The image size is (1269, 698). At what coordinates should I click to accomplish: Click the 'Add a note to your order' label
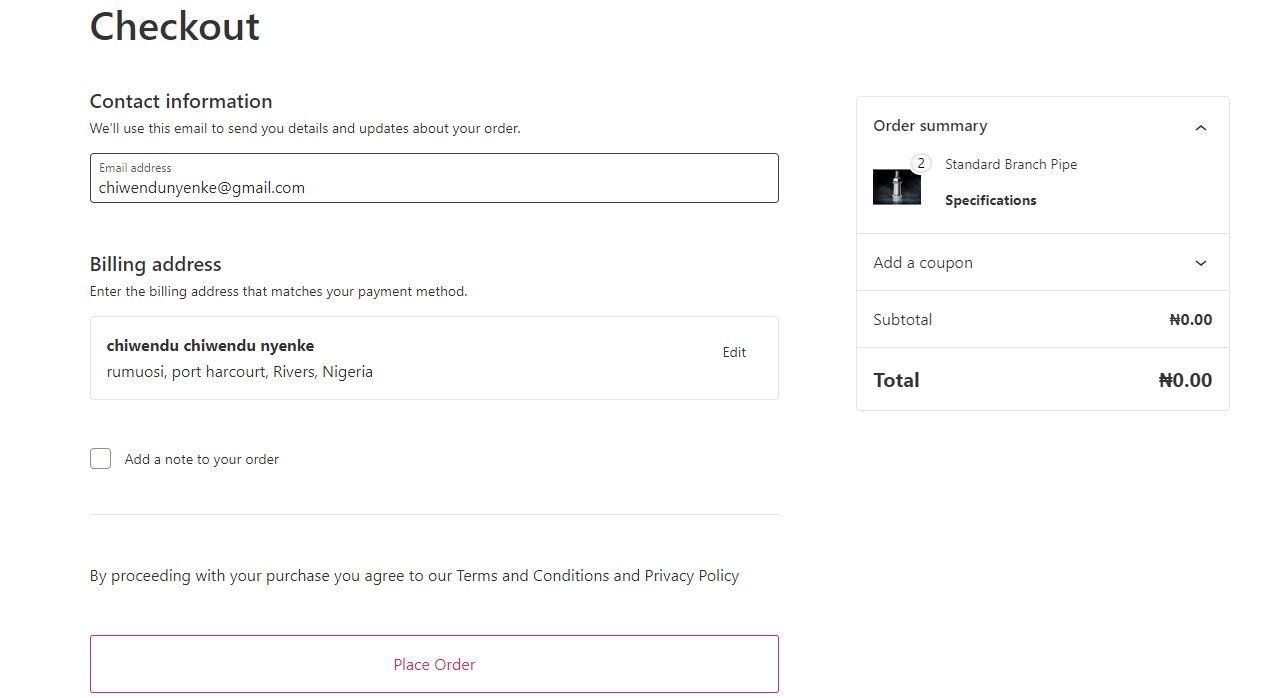tap(201, 460)
